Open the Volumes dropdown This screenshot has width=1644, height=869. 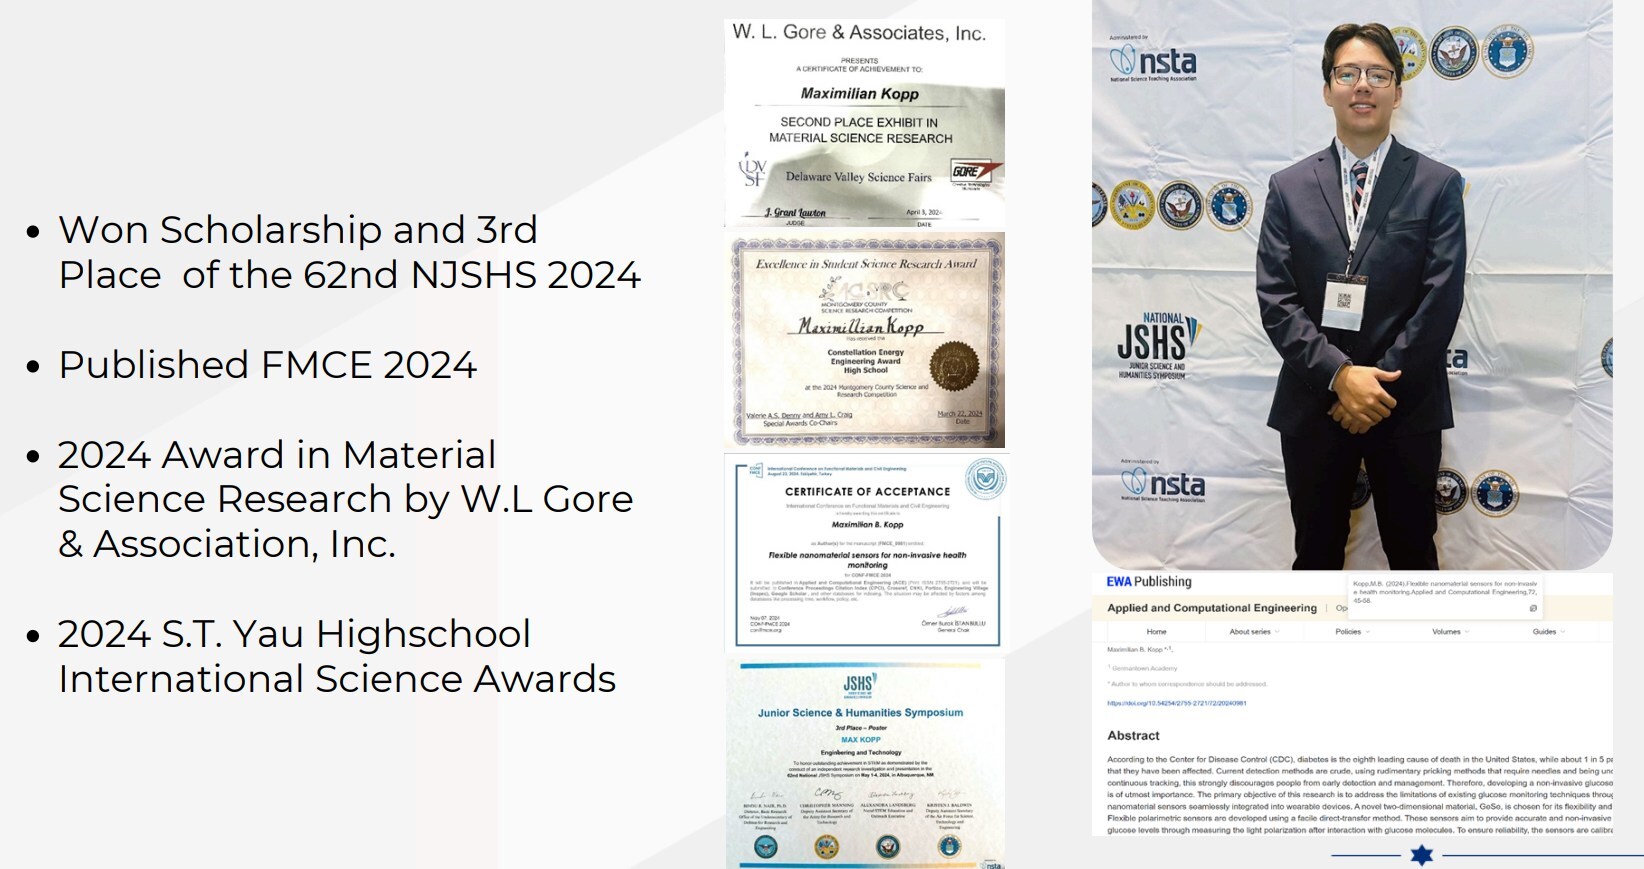point(1449,632)
